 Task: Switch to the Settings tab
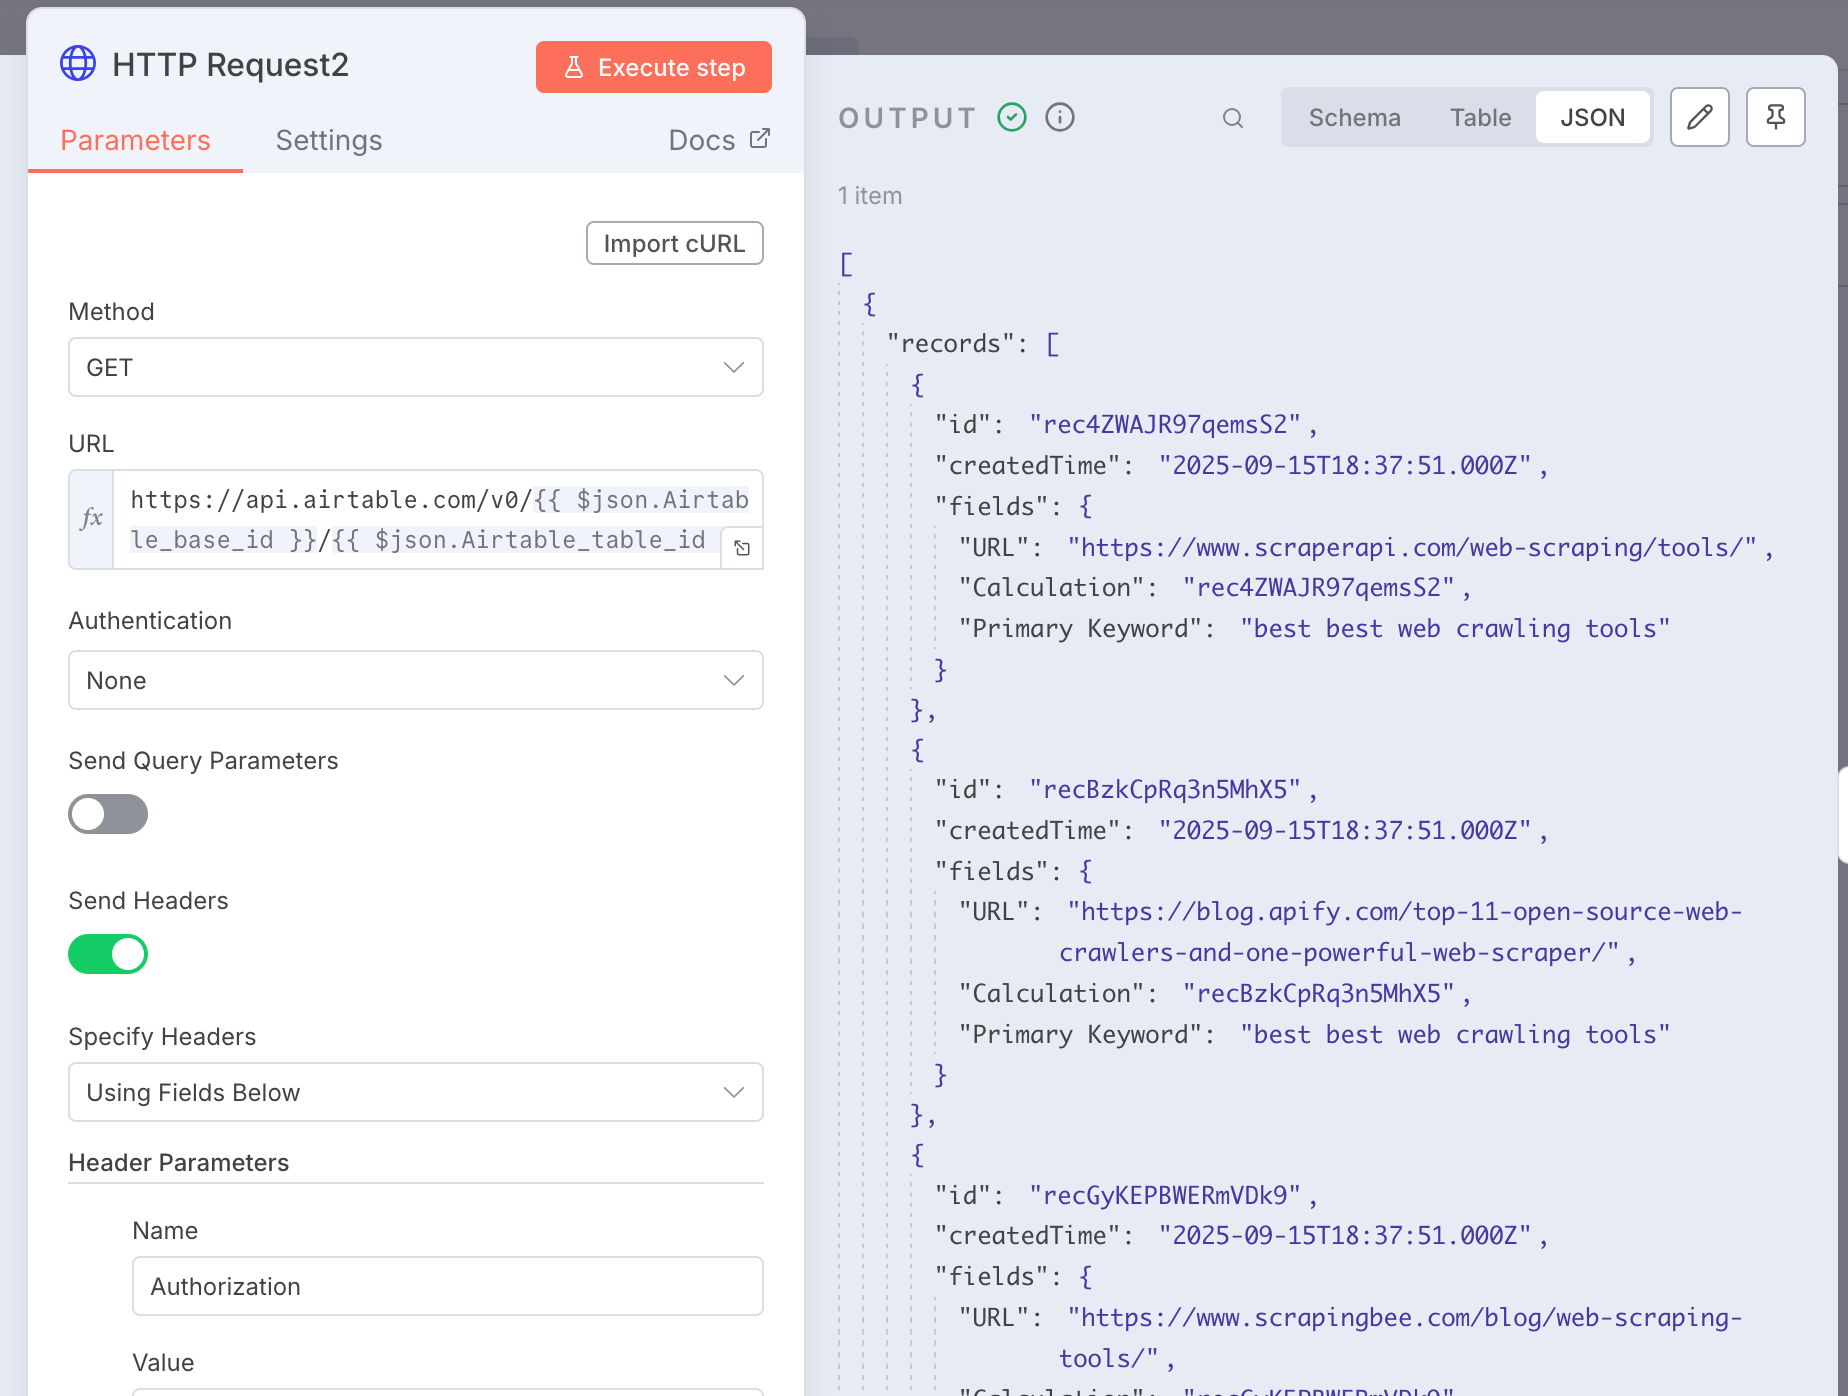pos(328,140)
